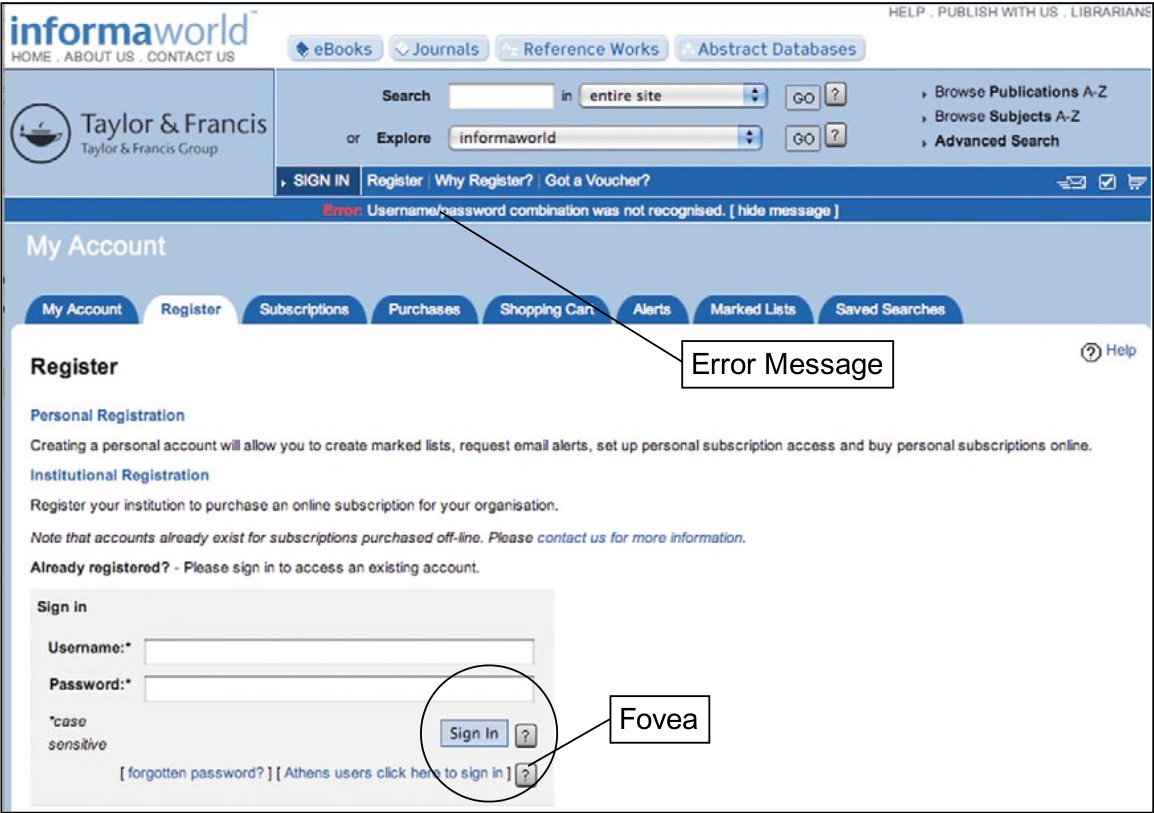Screen dimensions: 1154x813
Task: Open Advanced Search link
Action: pos(997,141)
